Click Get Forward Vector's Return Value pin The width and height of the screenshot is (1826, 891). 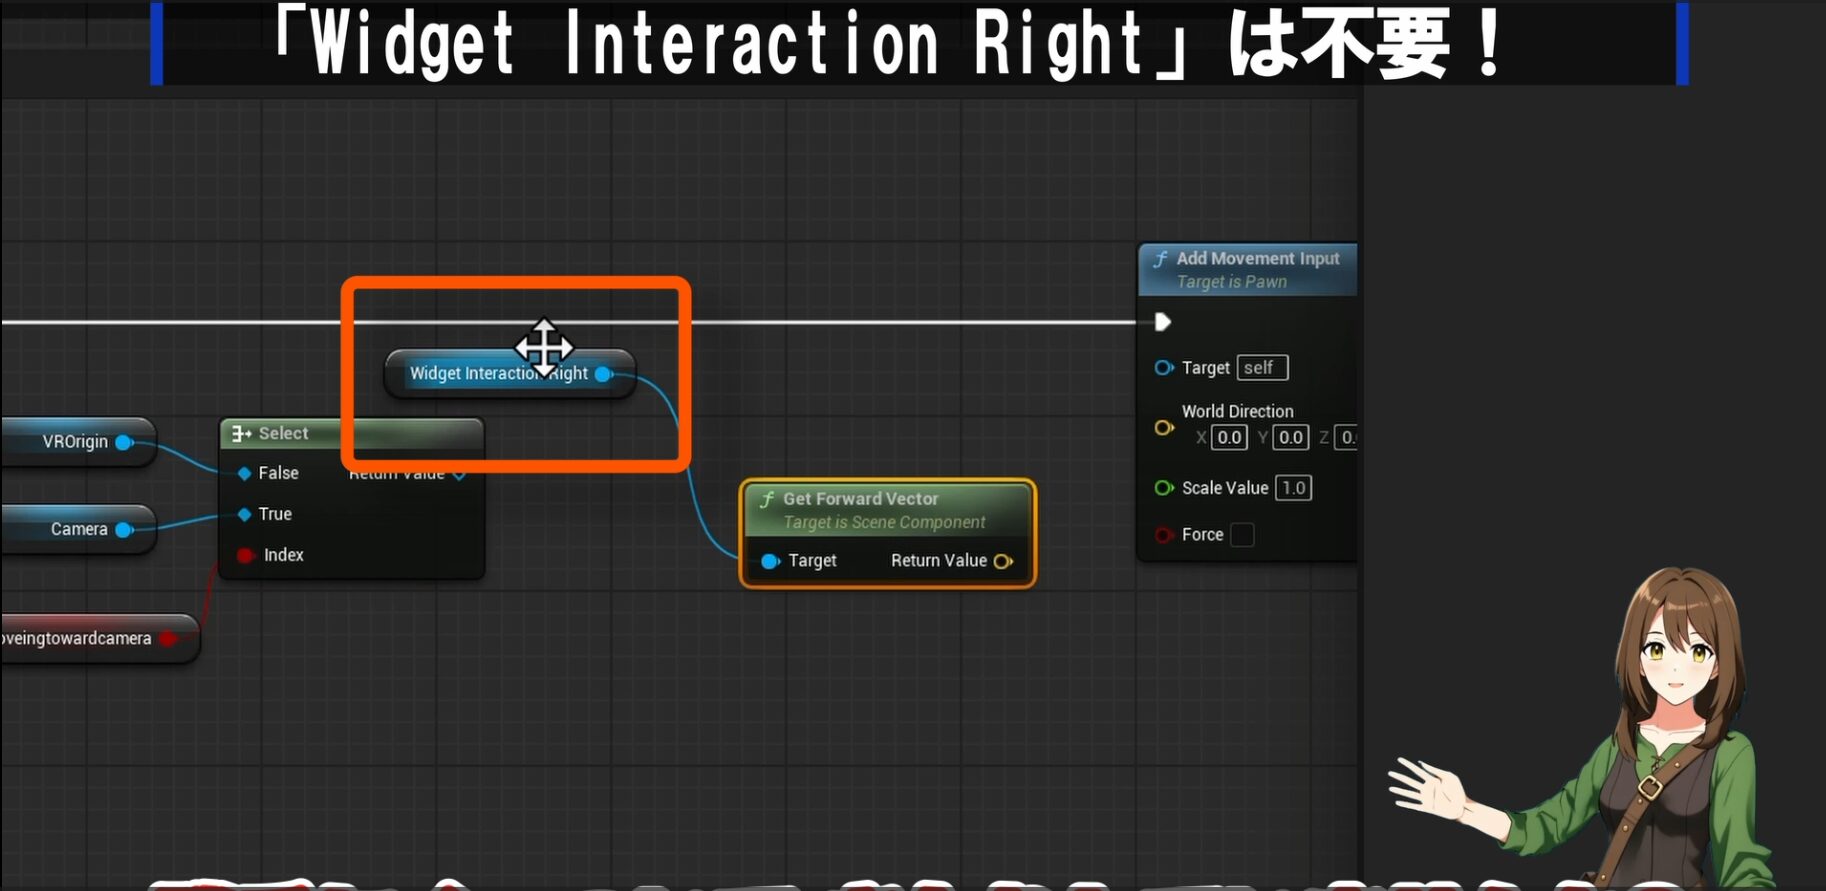[1003, 561]
